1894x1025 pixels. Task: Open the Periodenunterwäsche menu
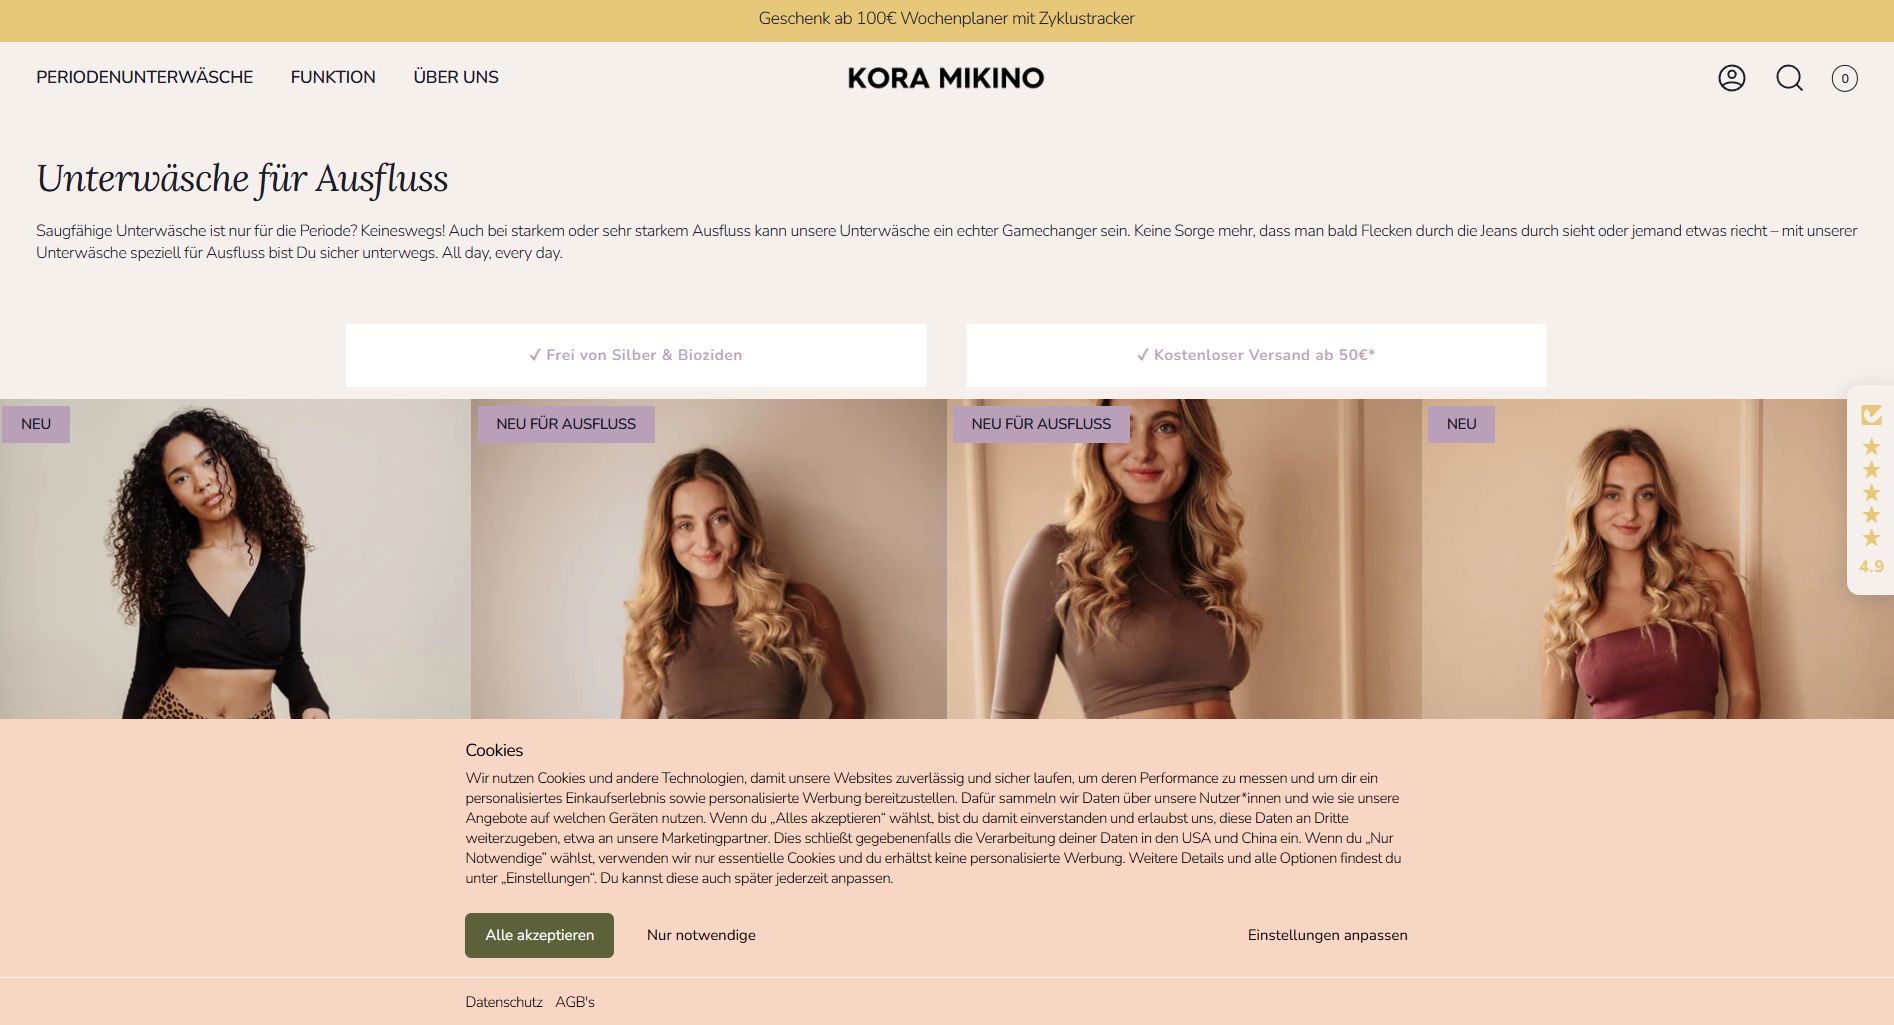(145, 77)
